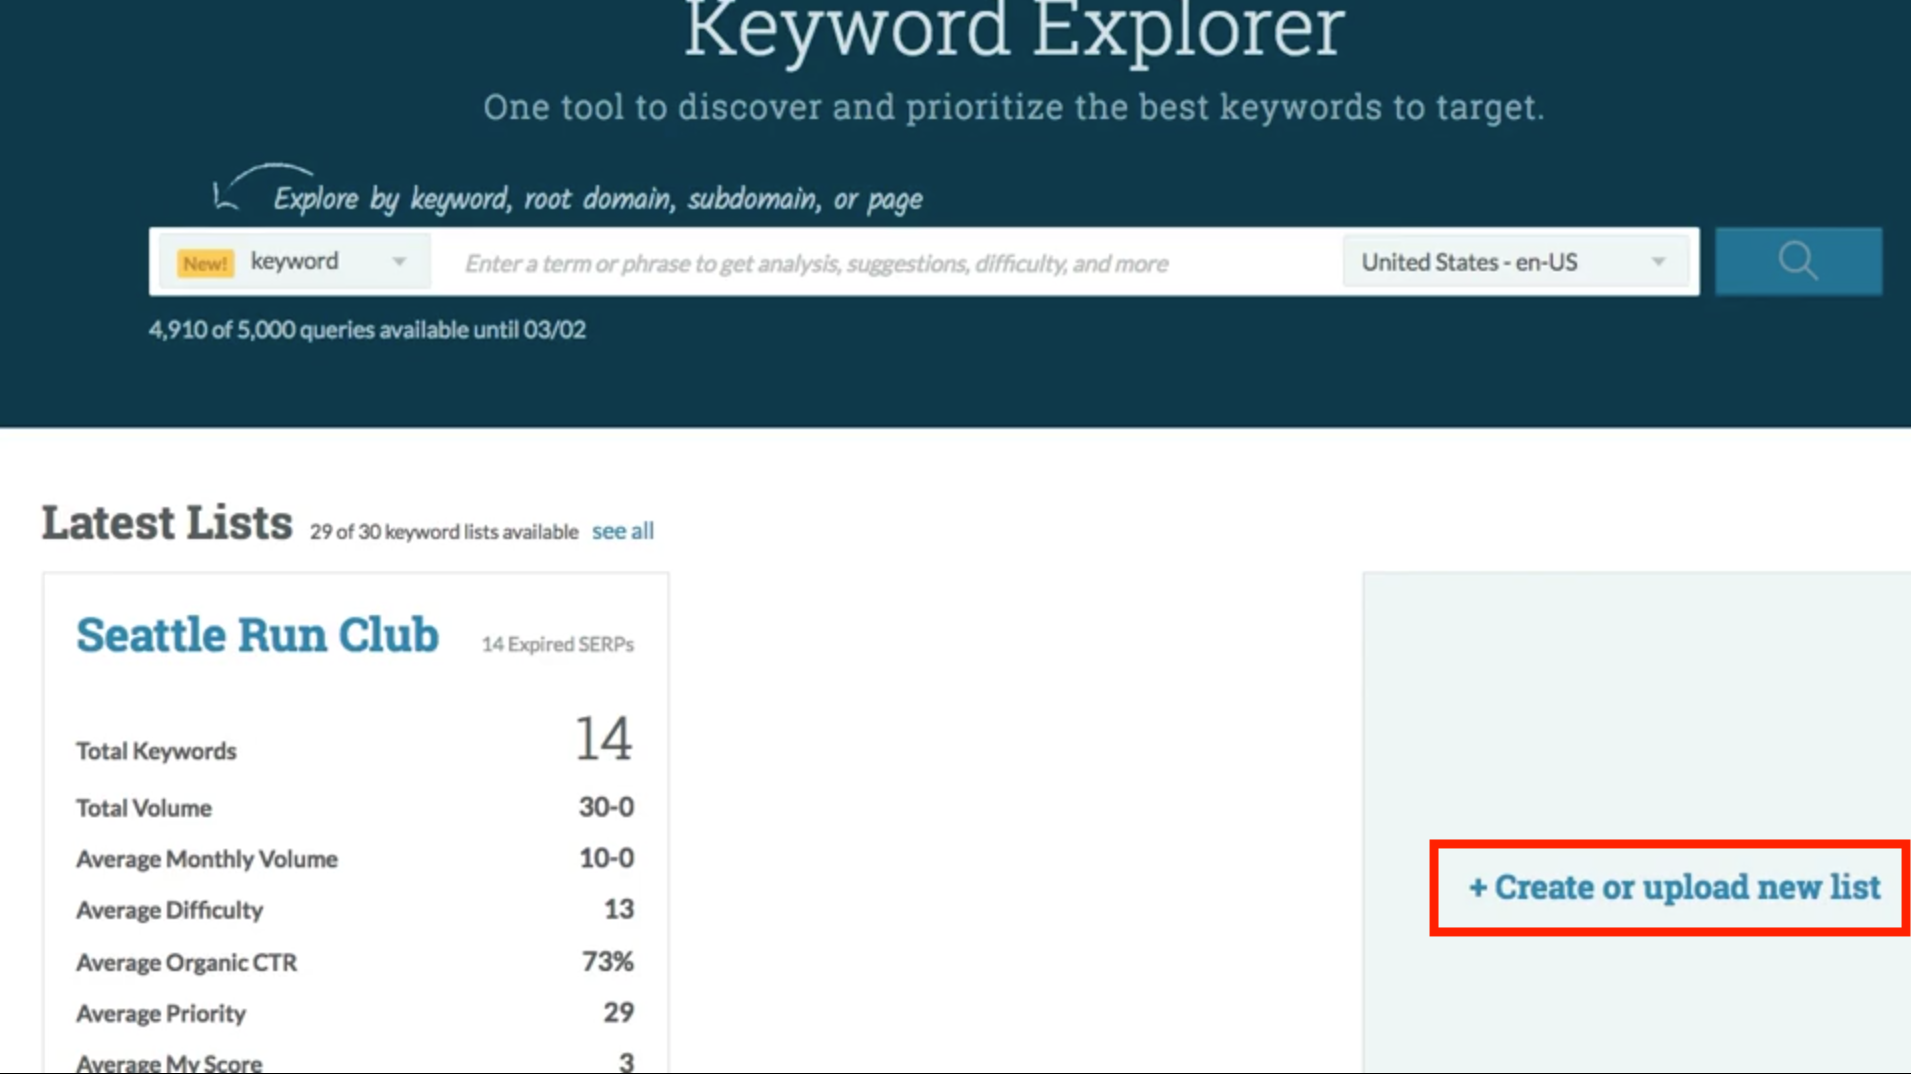1911x1074 pixels.
Task: Click the curved hand-drawn arrow graphic
Action: [255, 184]
